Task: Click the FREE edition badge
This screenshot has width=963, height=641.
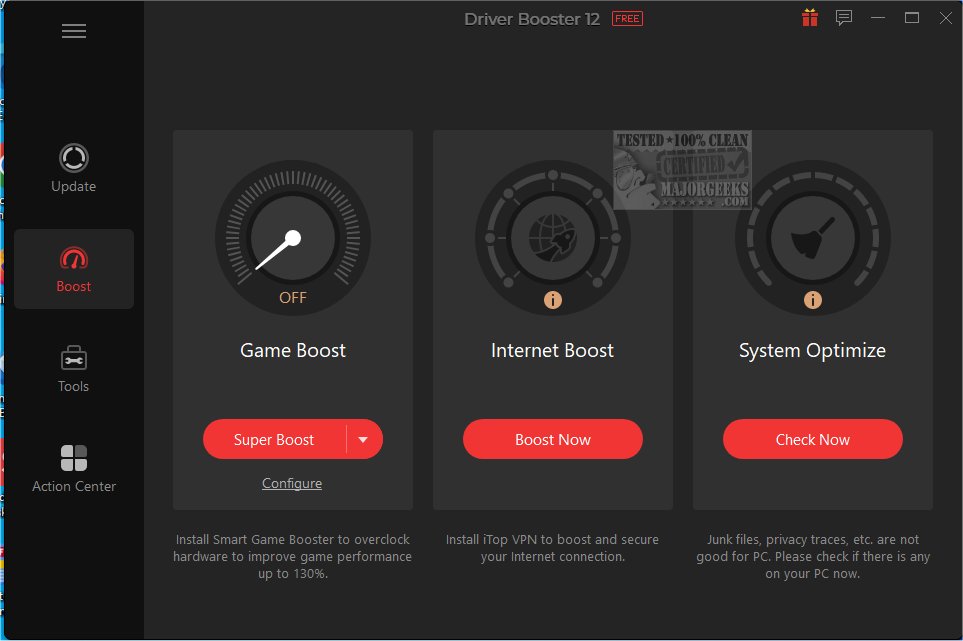Action: point(627,18)
